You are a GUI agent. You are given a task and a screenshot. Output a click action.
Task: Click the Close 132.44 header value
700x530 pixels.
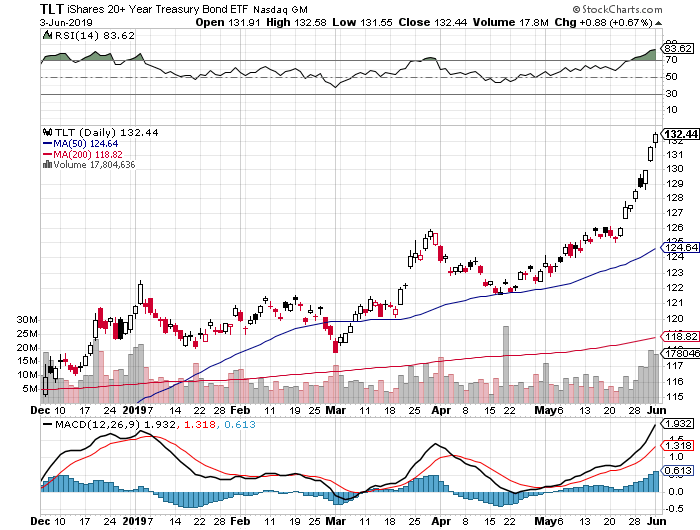[433, 22]
